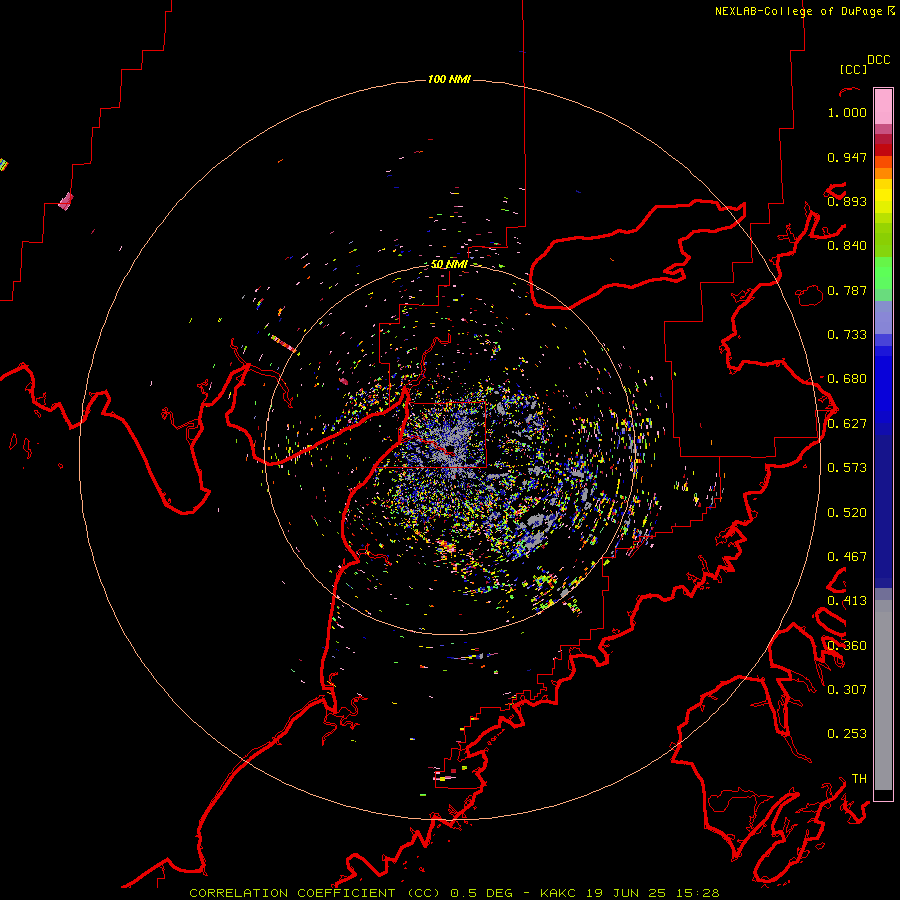Click the 0.520 value on the color scale
The width and height of the screenshot is (900, 900).
(x=847, y=513)
